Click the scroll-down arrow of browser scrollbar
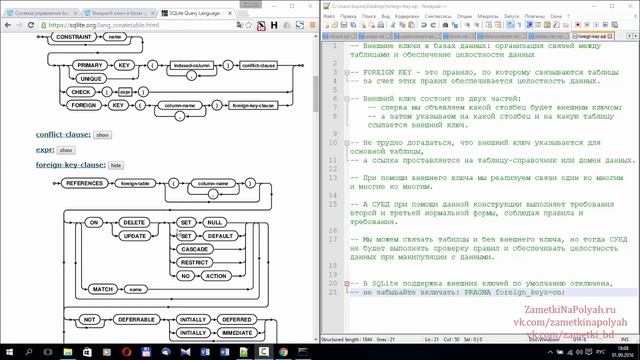Screen dimensions: 640x360 point(316,339)
